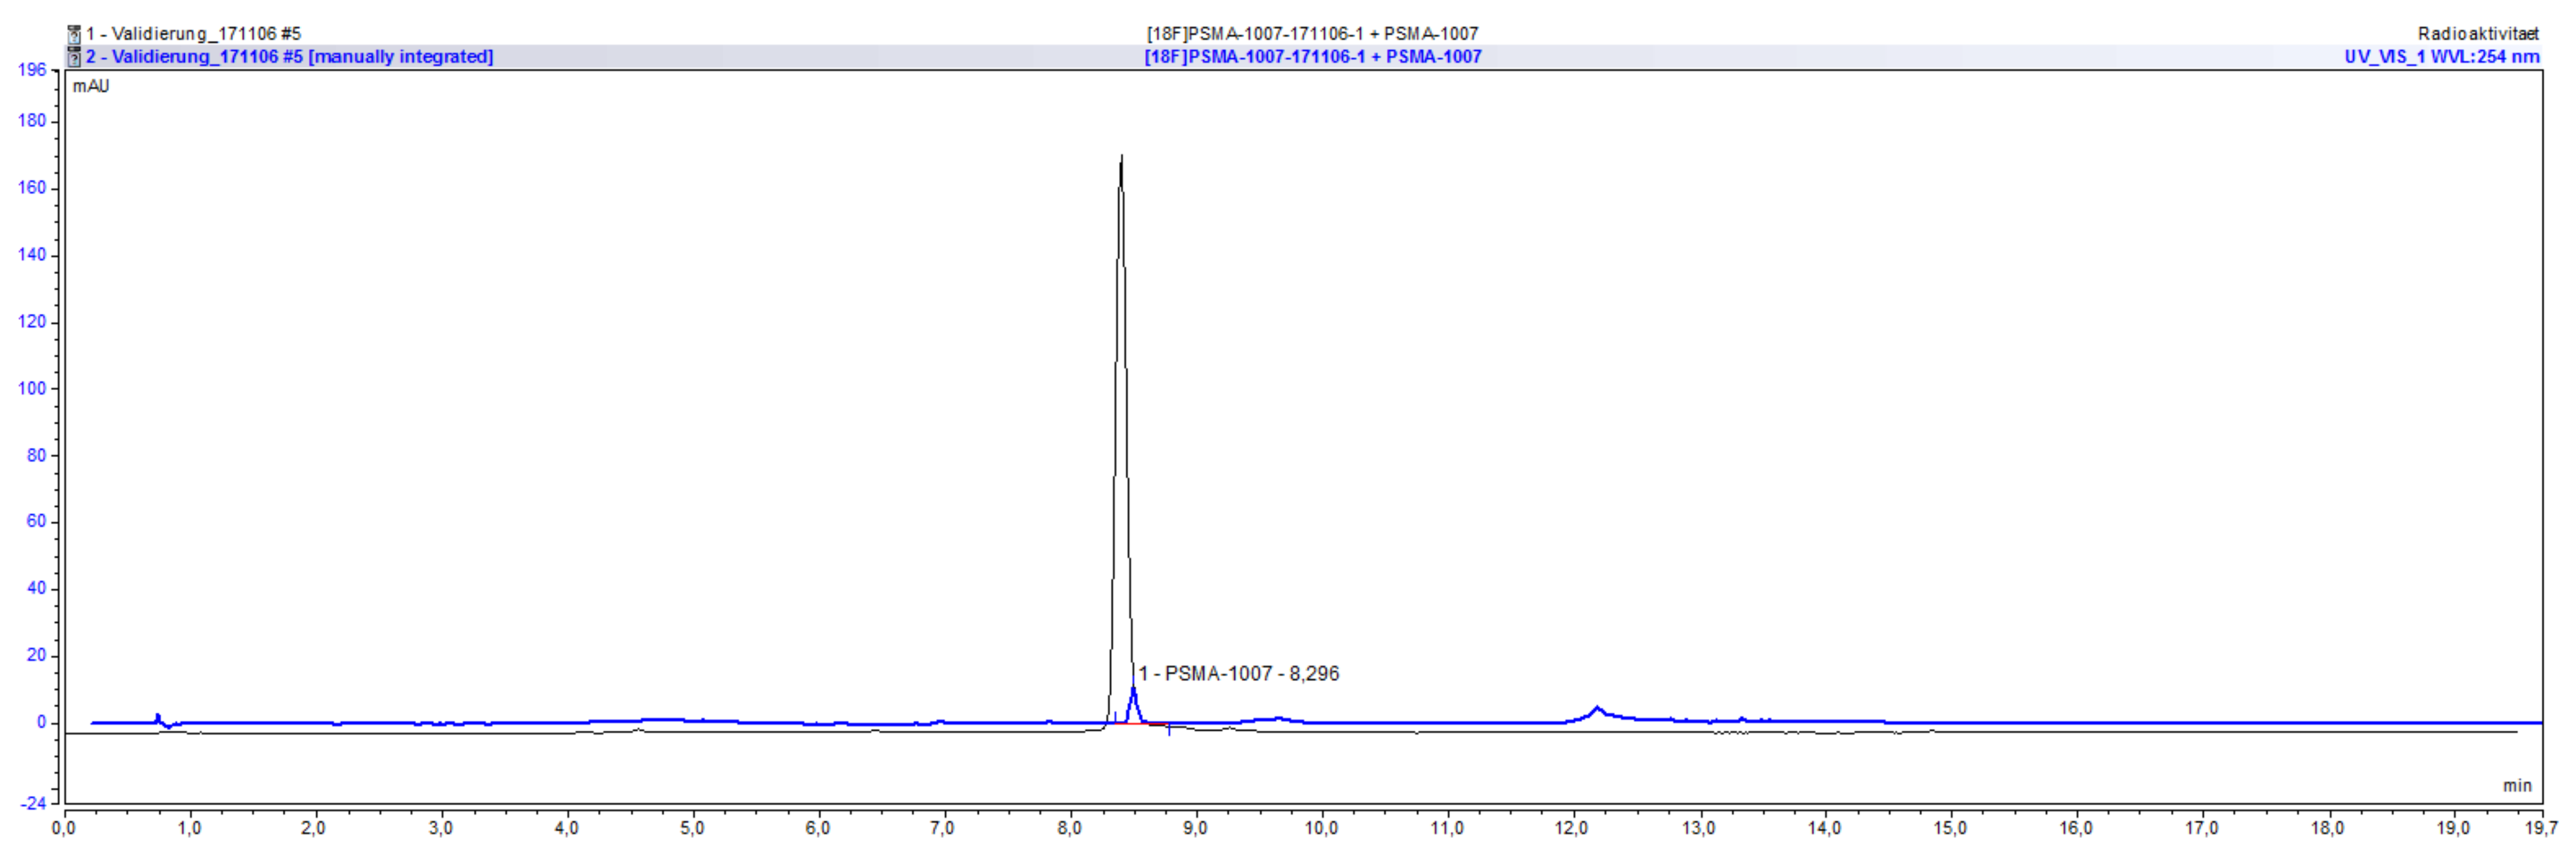Click black title [18F]PSMA-1007-171106-1 + PSMA-1007
The image size is (2576, 856).
click(1311, 34)
